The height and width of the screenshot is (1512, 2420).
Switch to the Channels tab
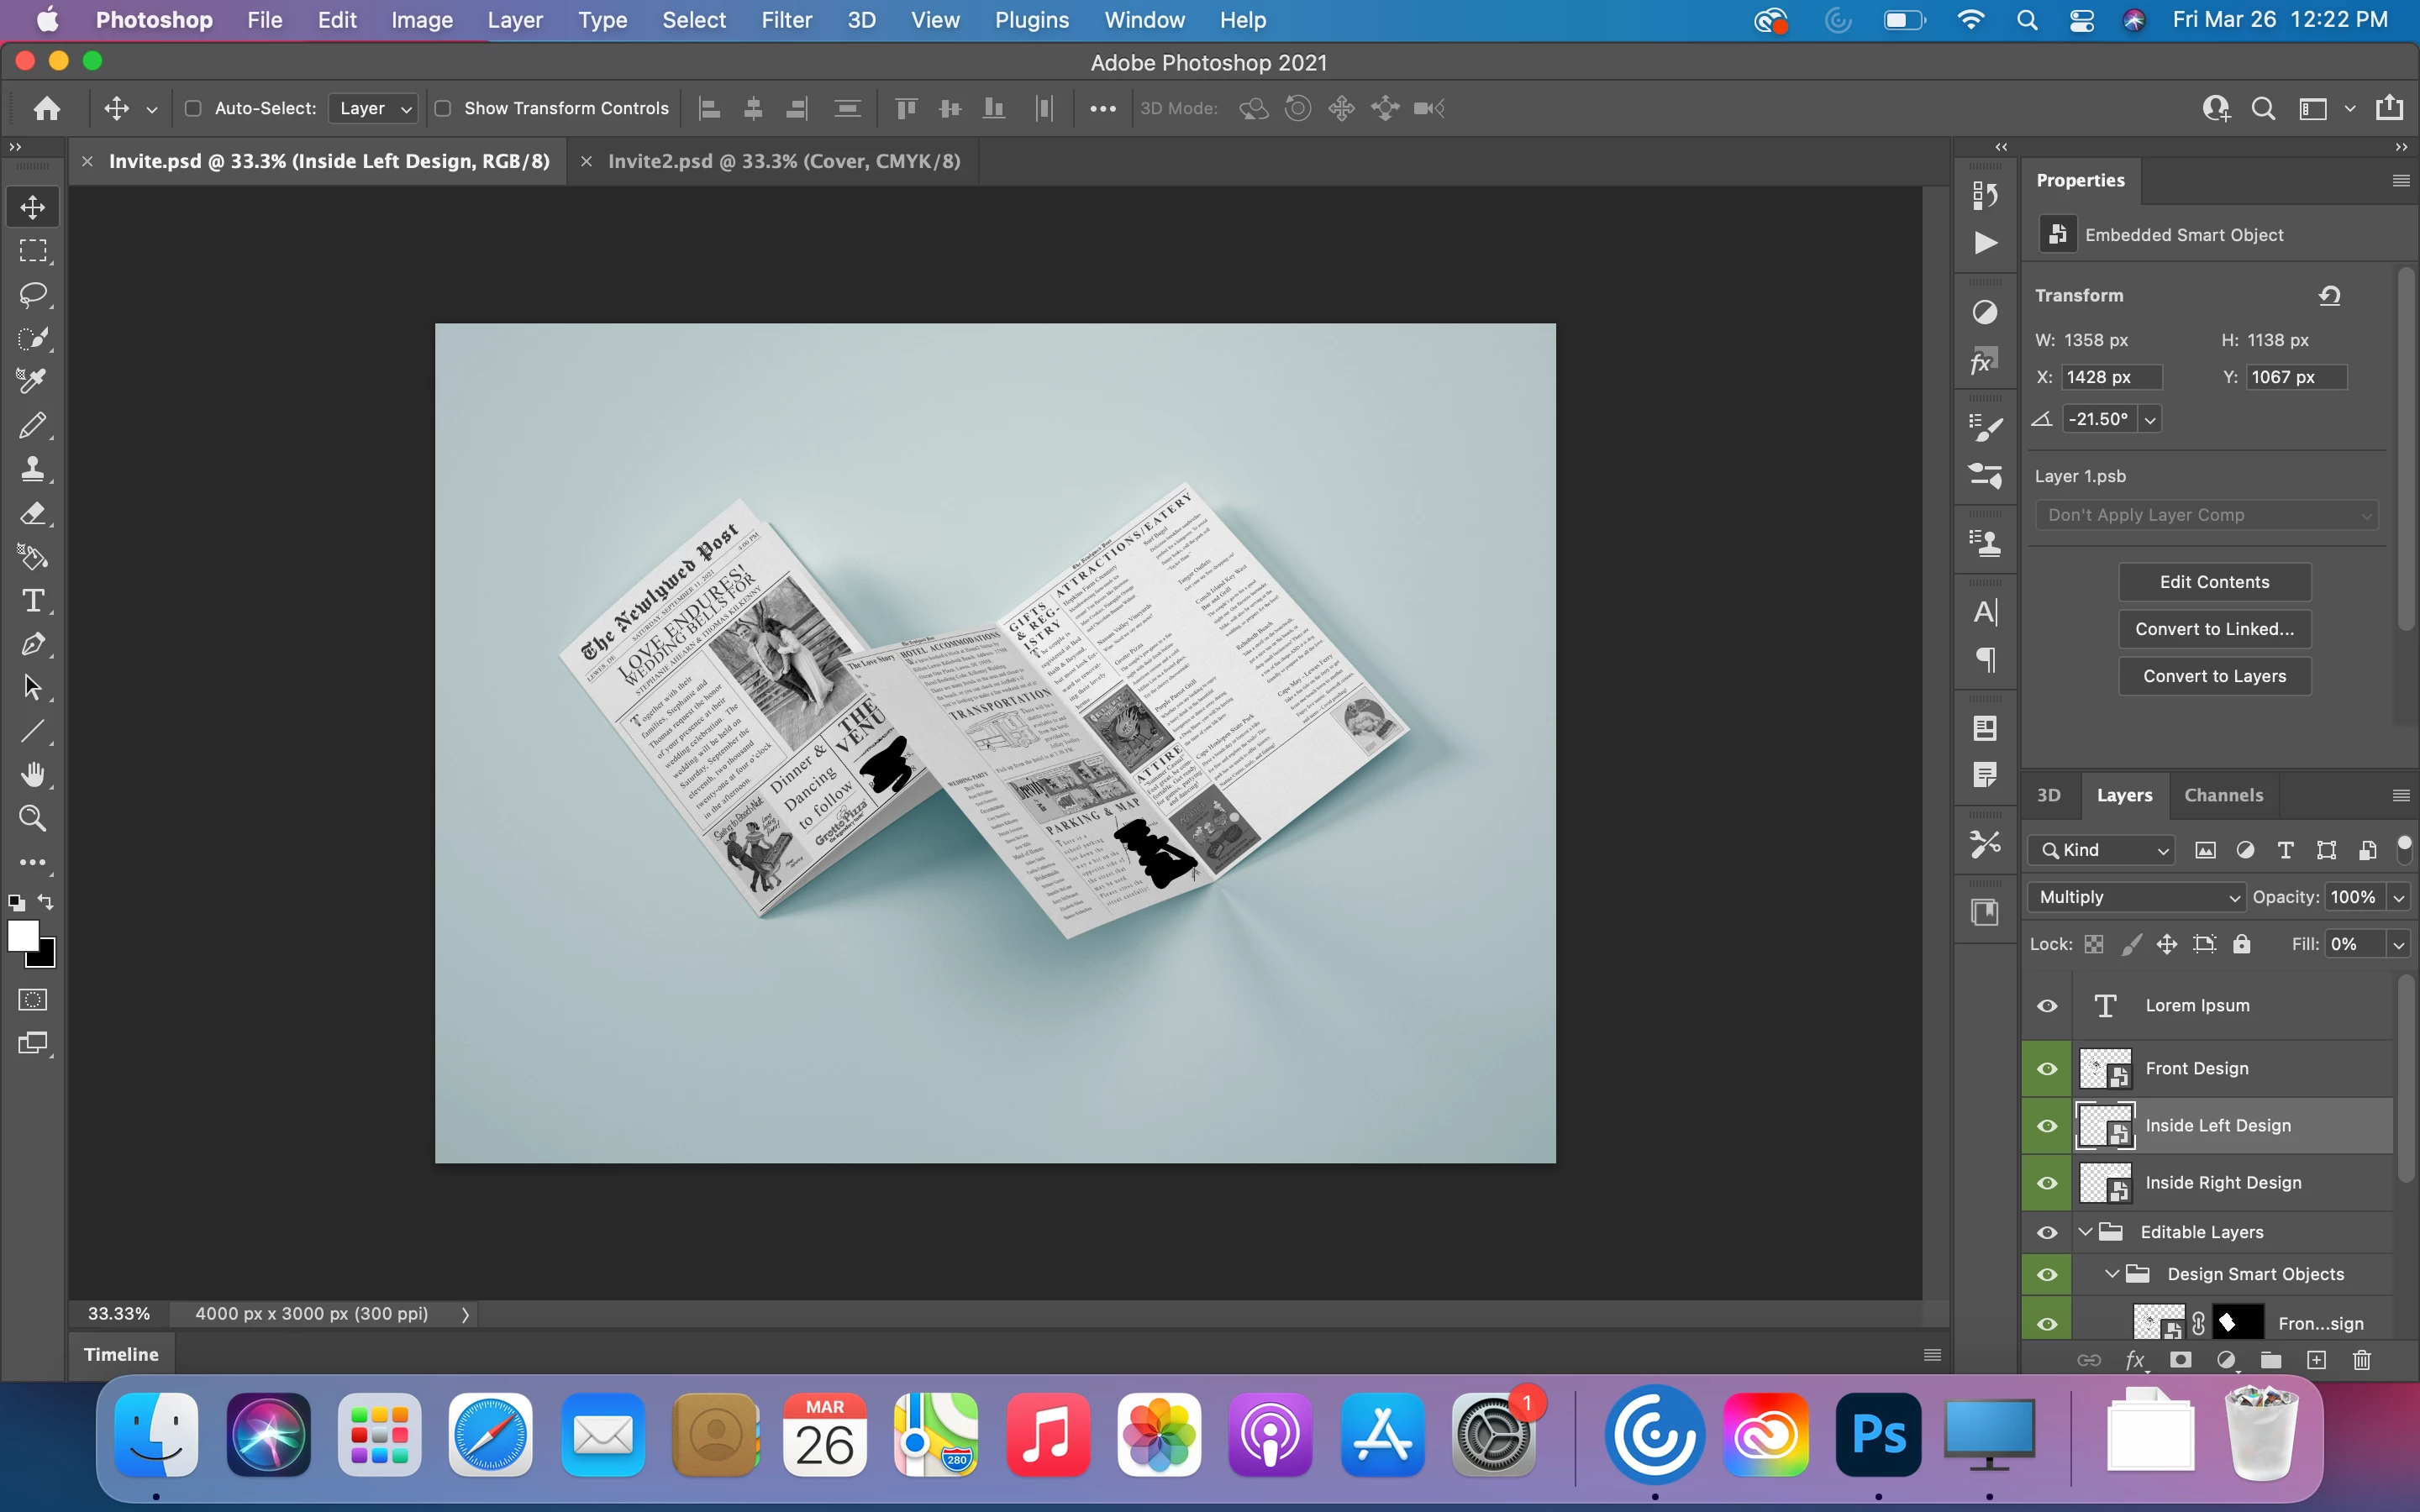pyautogui.click(x=2223, y=795)
